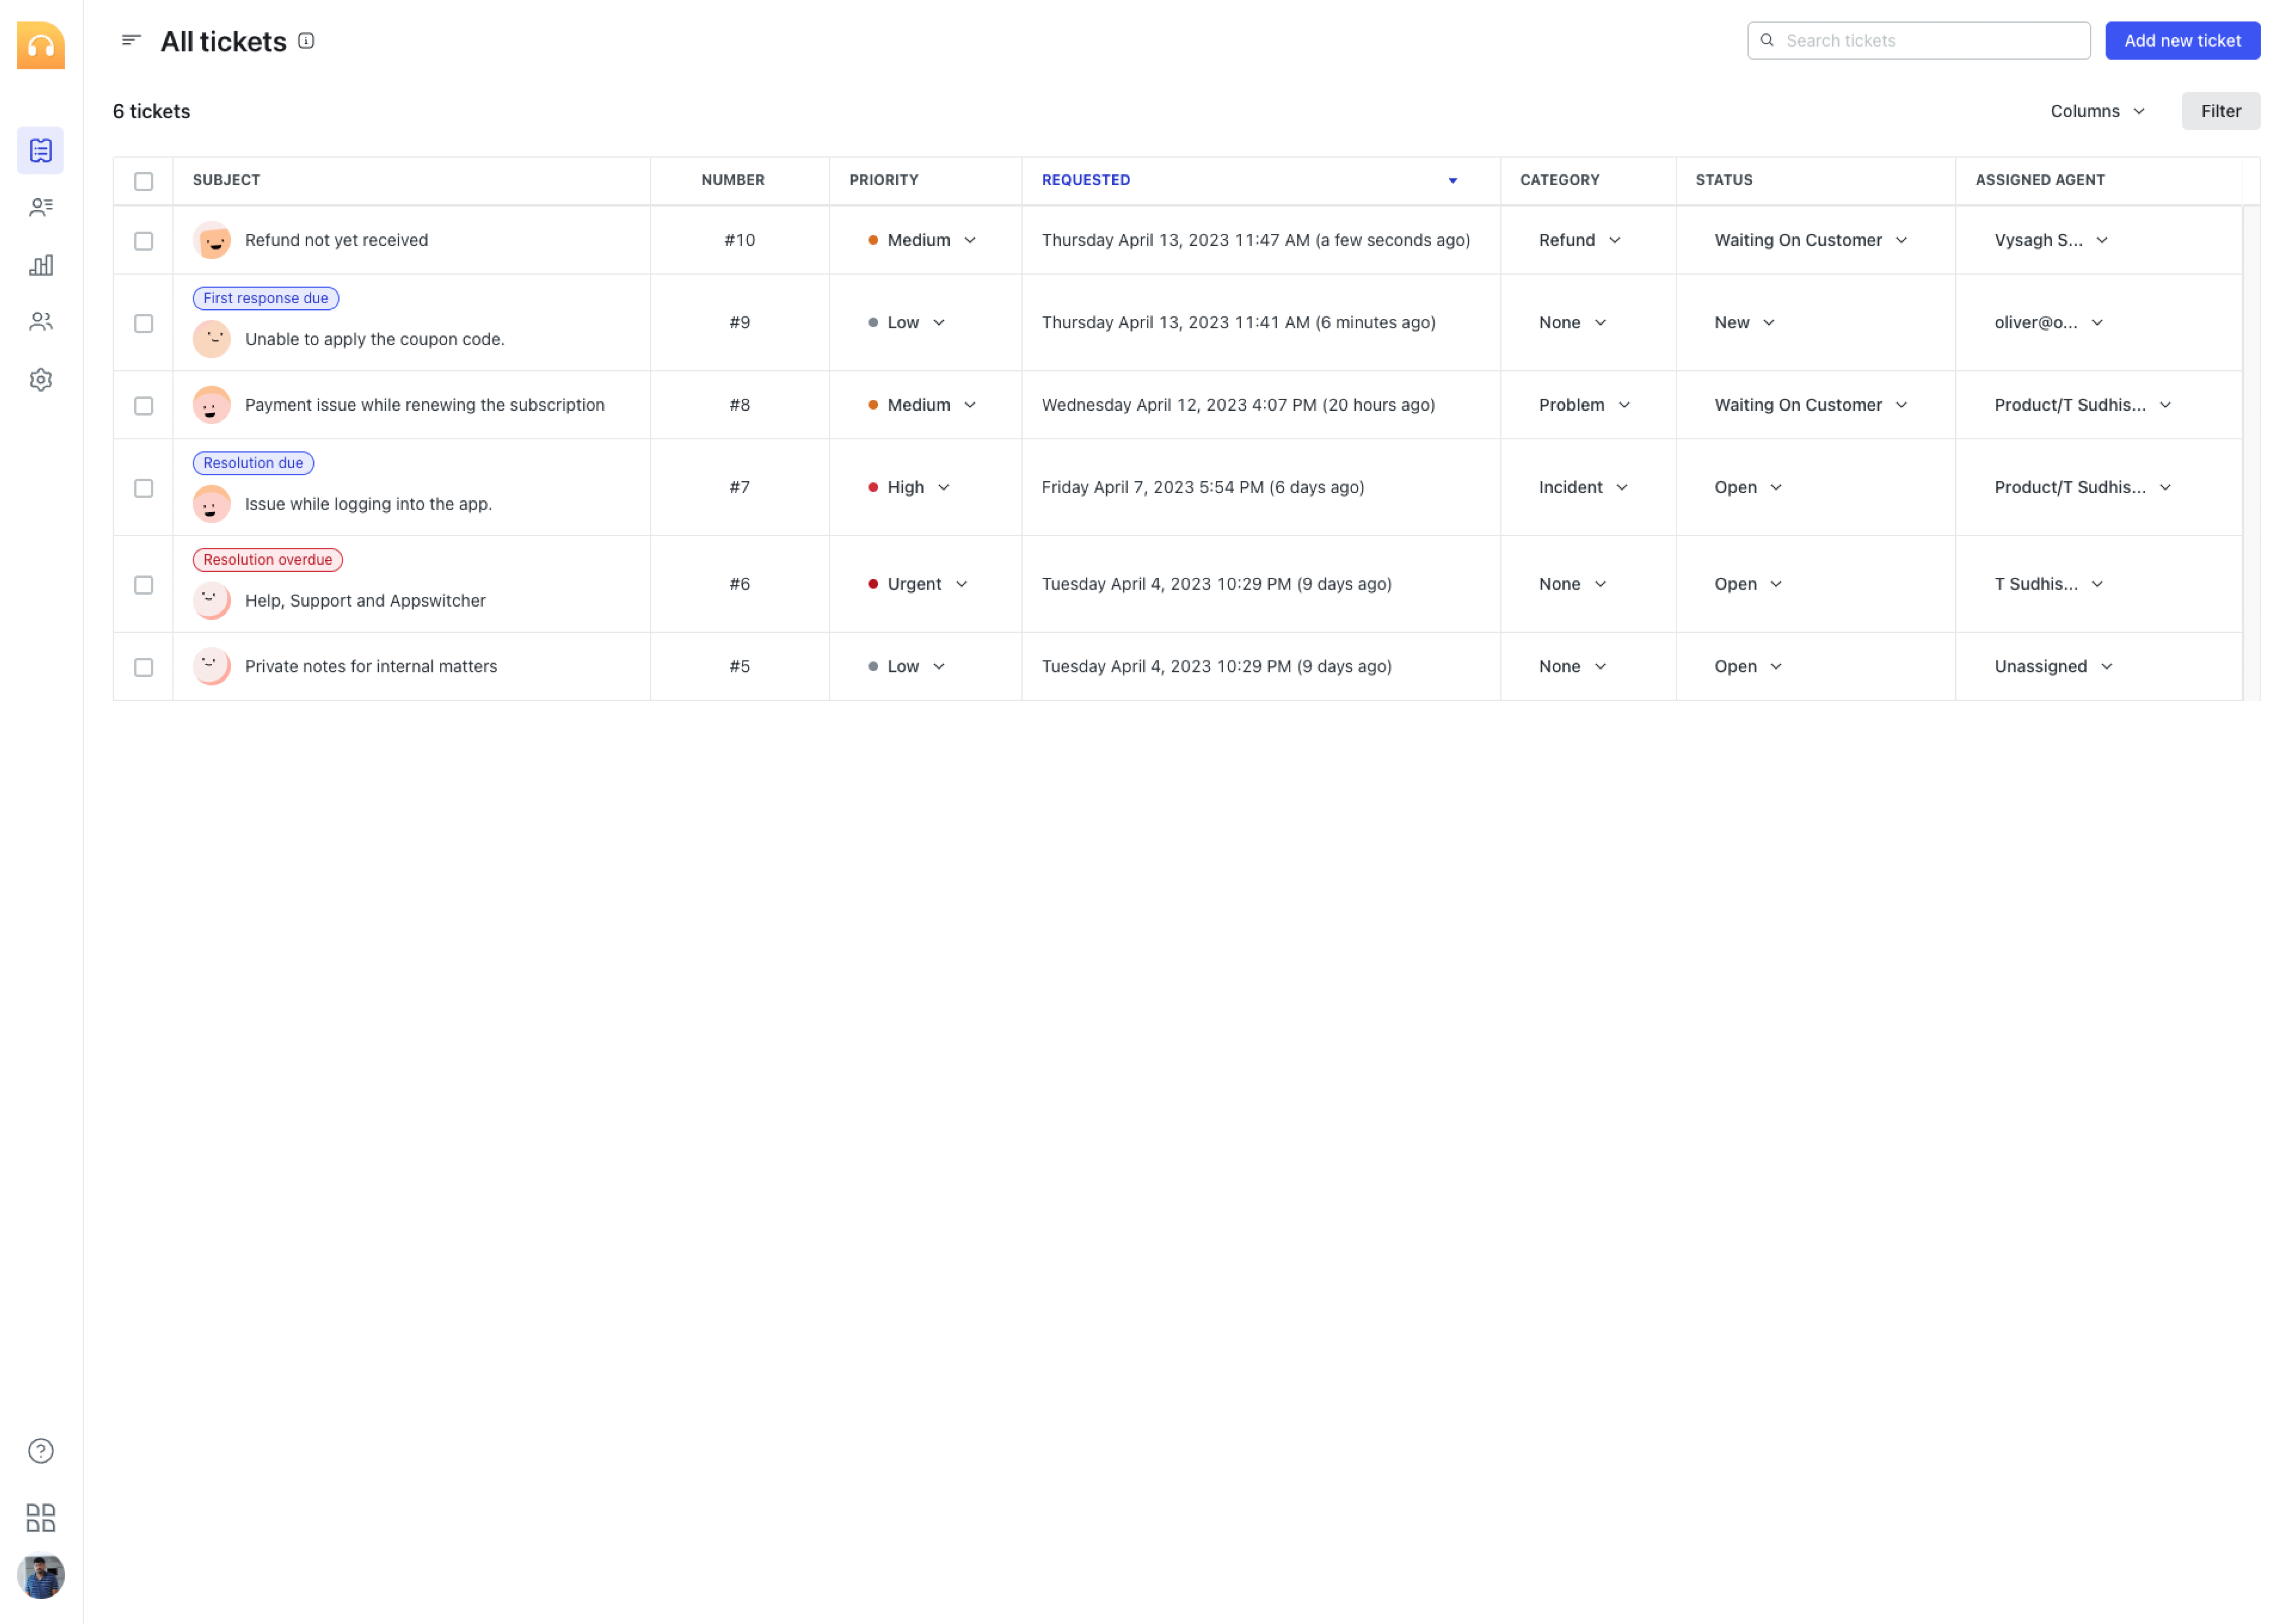Click the Filter button
This screenshot has height=1624, width=2284.
click(2221, 111)
